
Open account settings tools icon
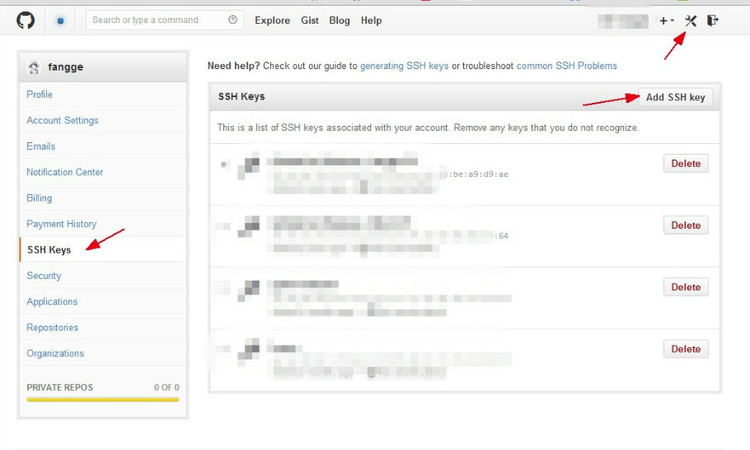[x=691, y=20]
